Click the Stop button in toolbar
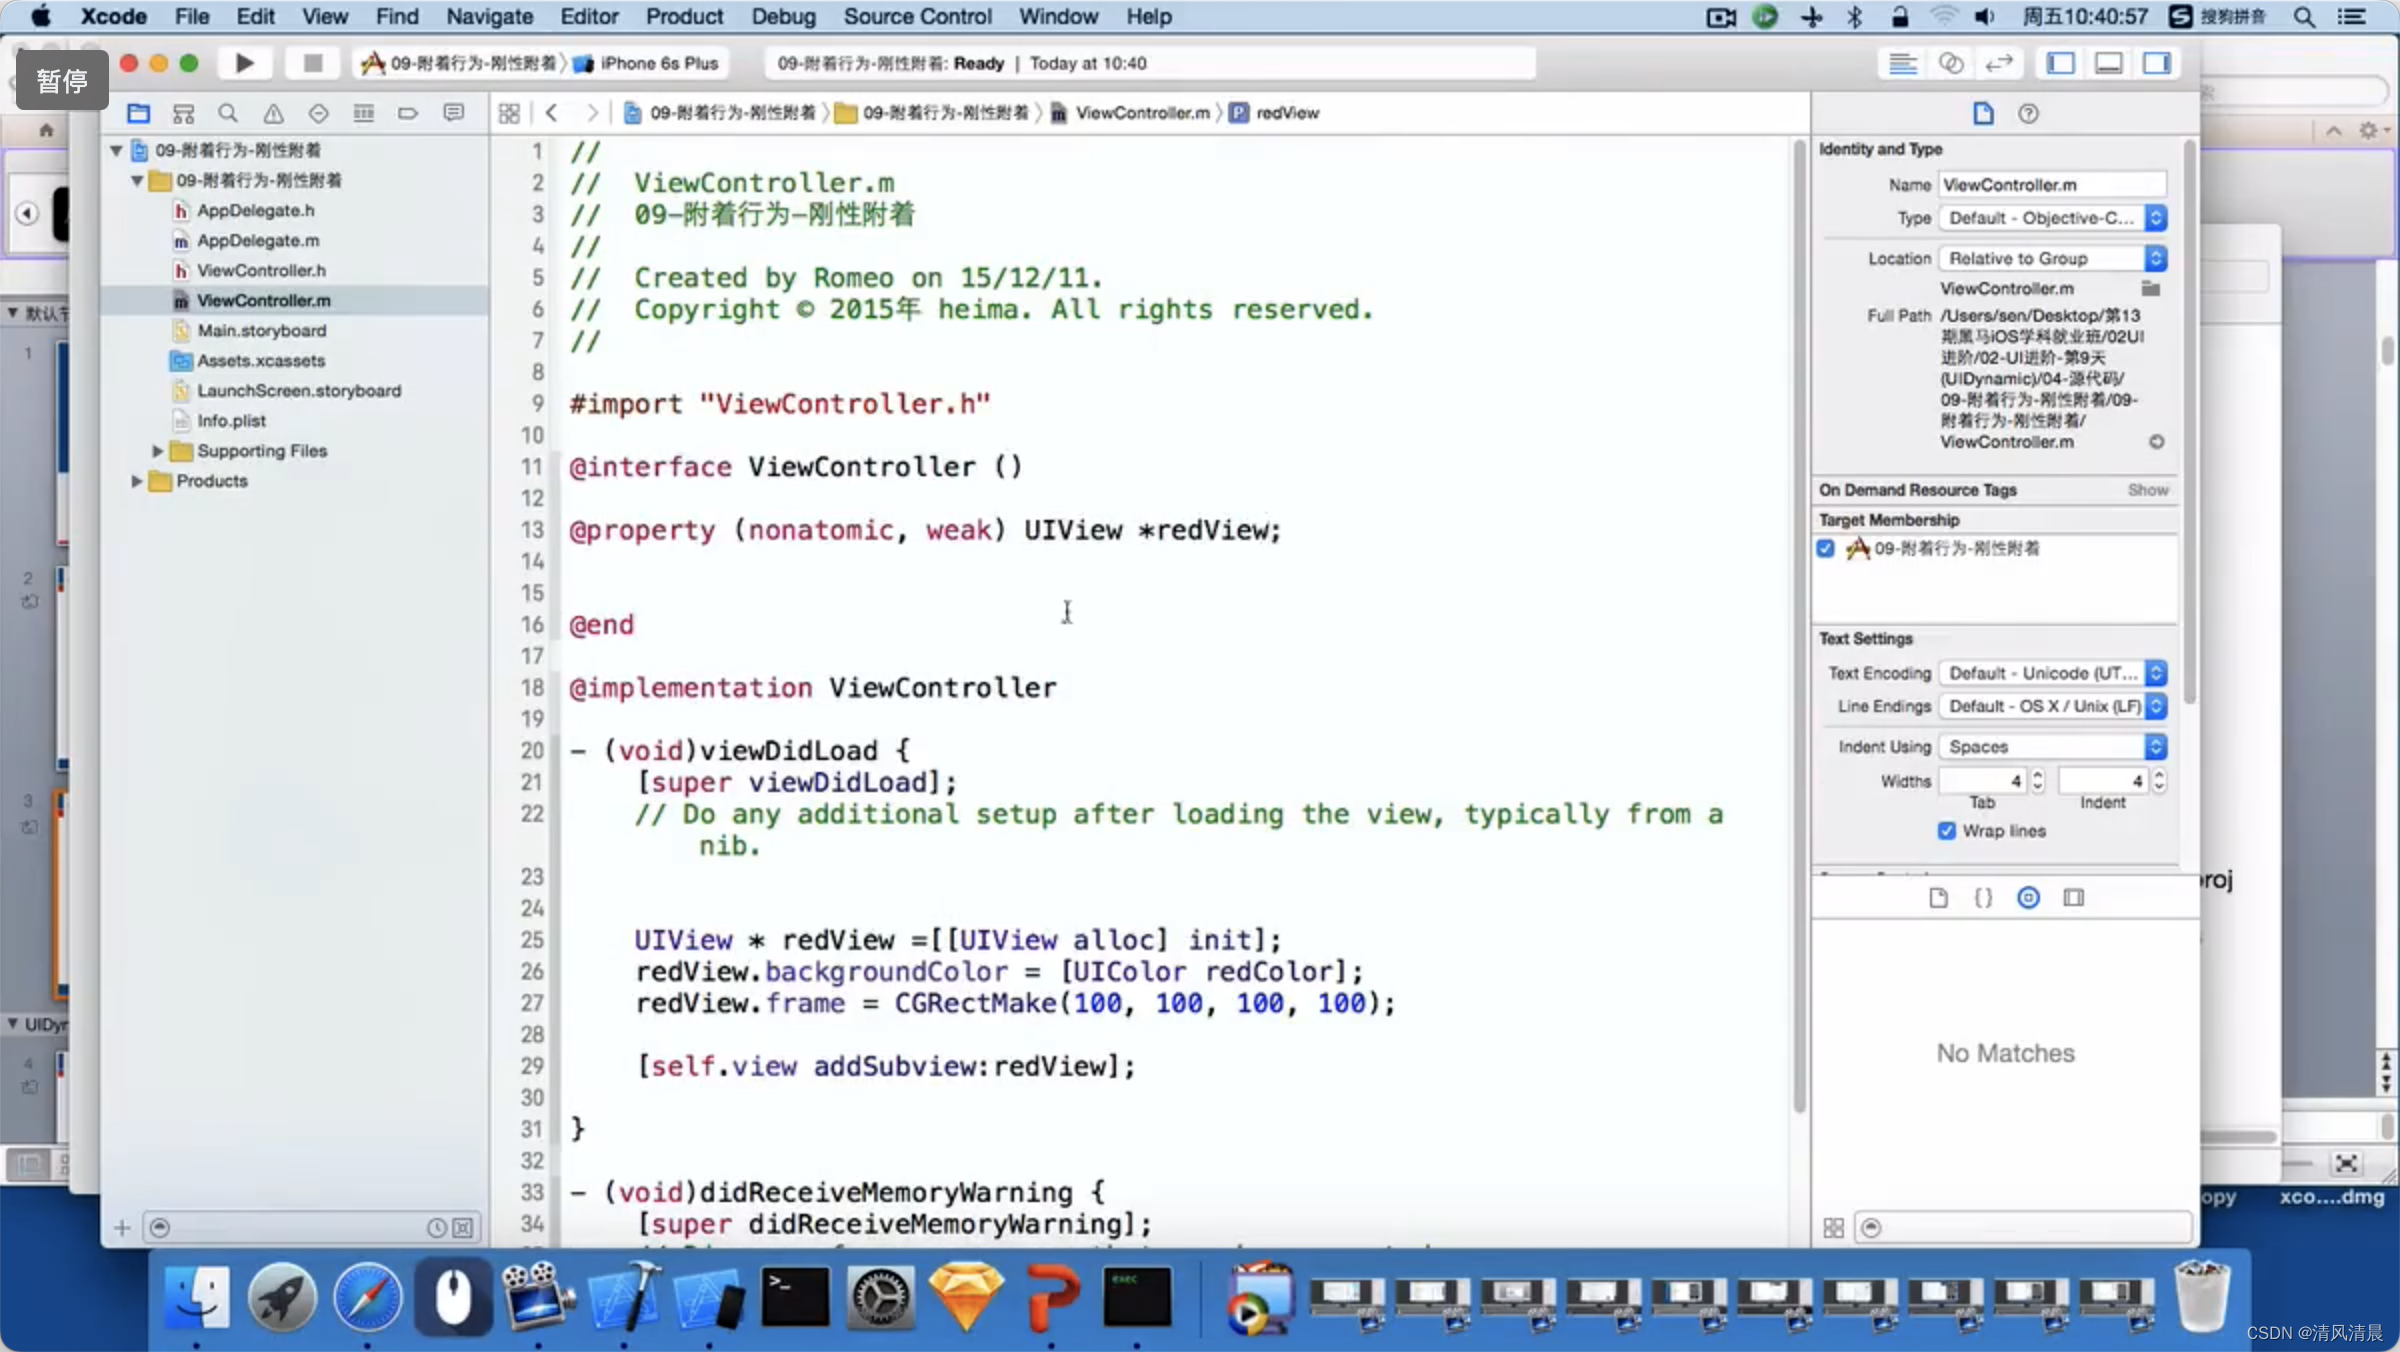 tap(312, 63)
